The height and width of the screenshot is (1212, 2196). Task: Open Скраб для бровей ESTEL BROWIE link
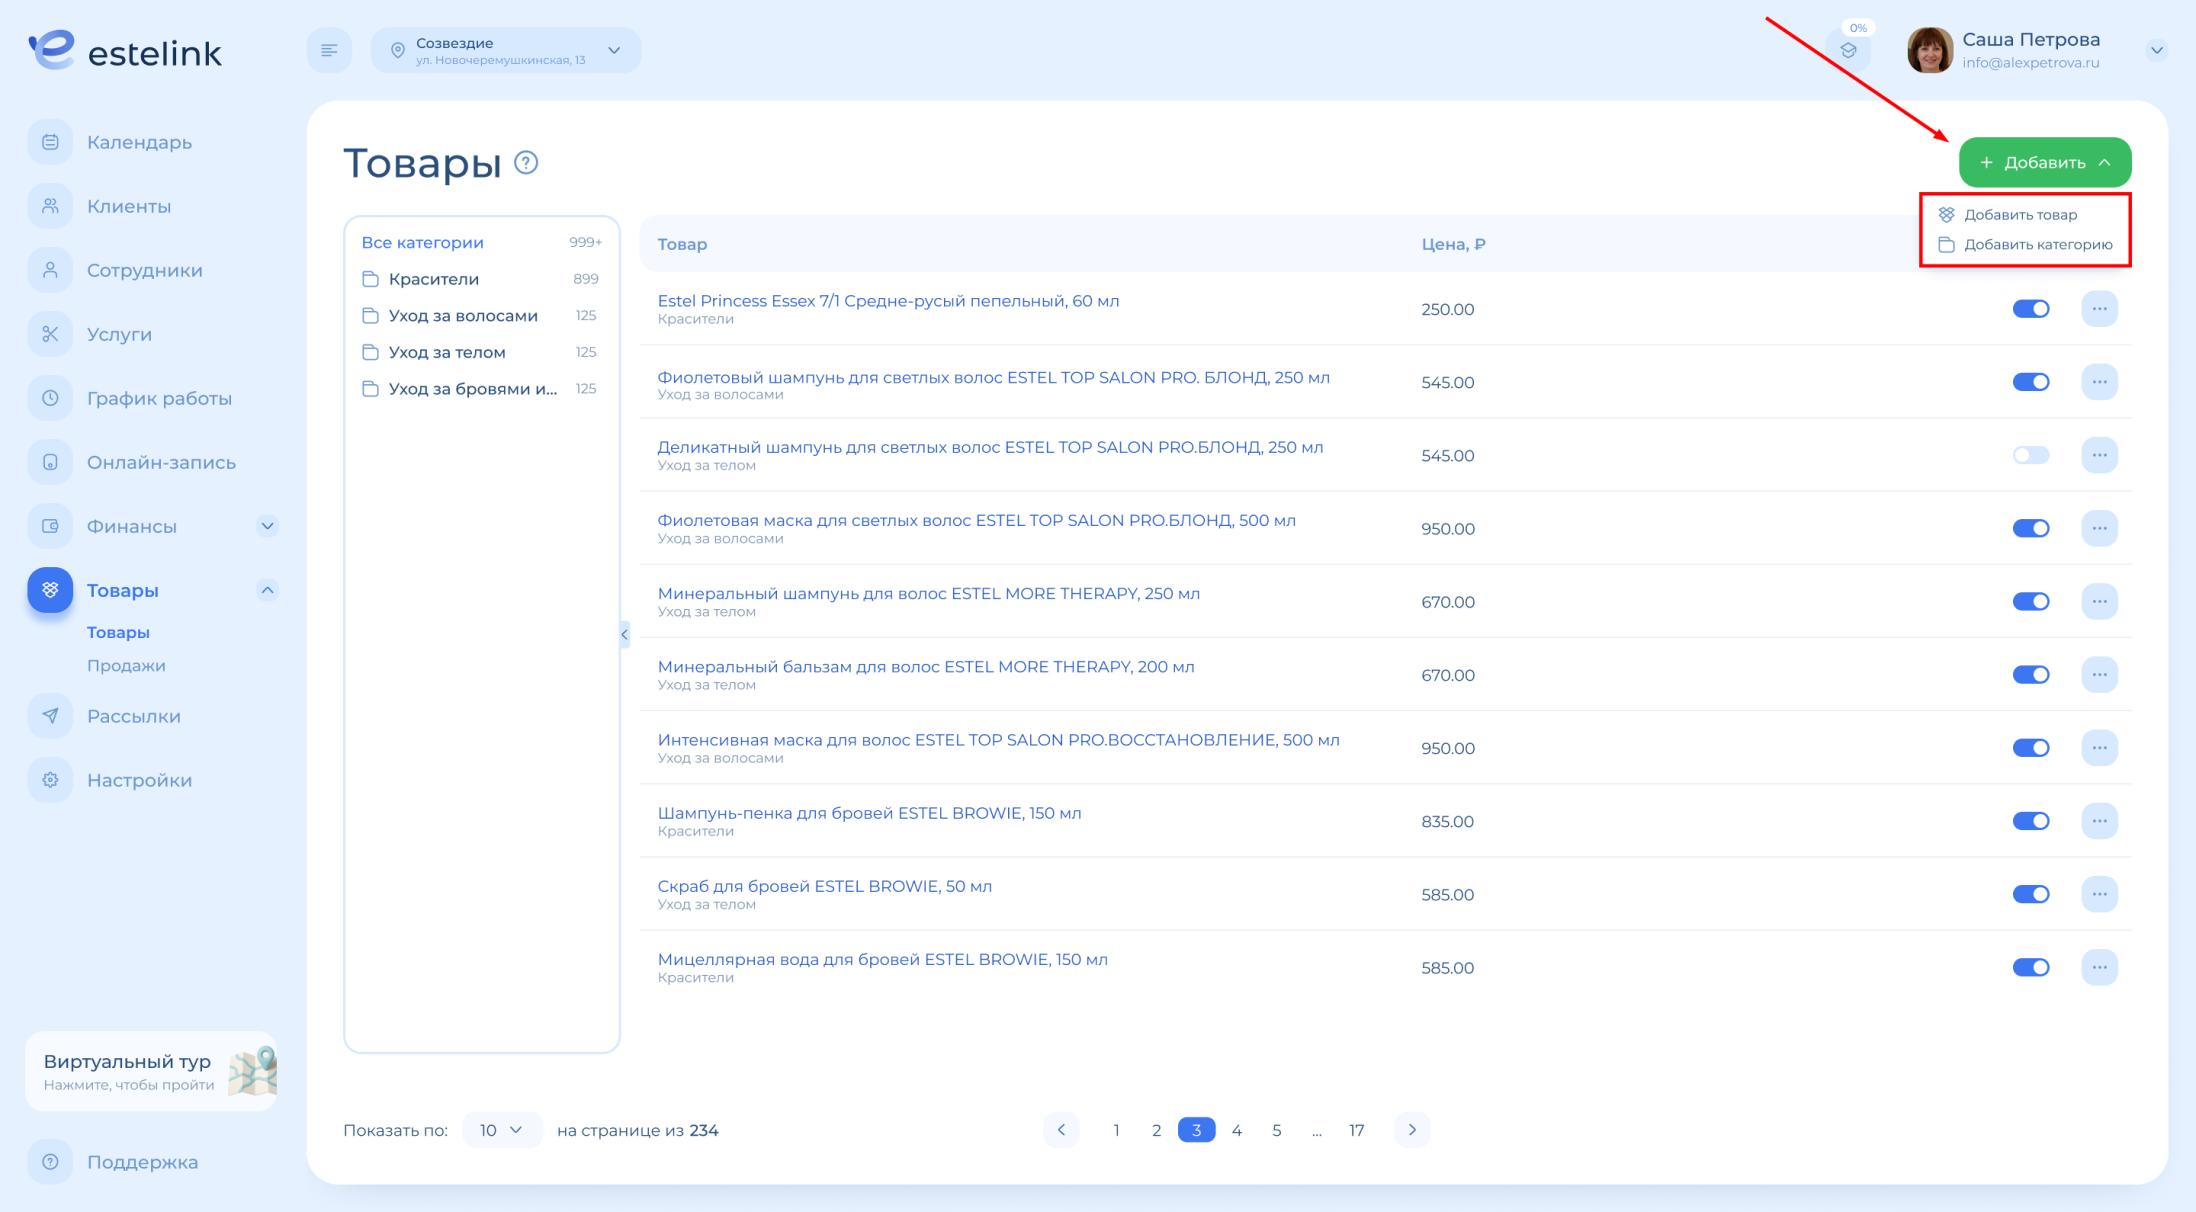pyautogui.click(x=824, y=886)
